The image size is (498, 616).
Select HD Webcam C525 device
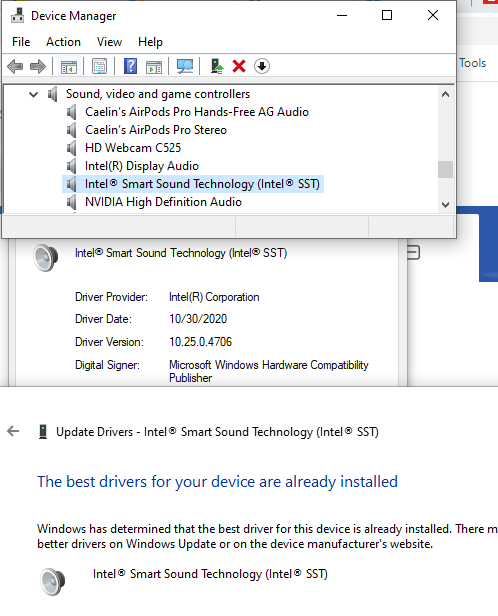tap(133, 148)
